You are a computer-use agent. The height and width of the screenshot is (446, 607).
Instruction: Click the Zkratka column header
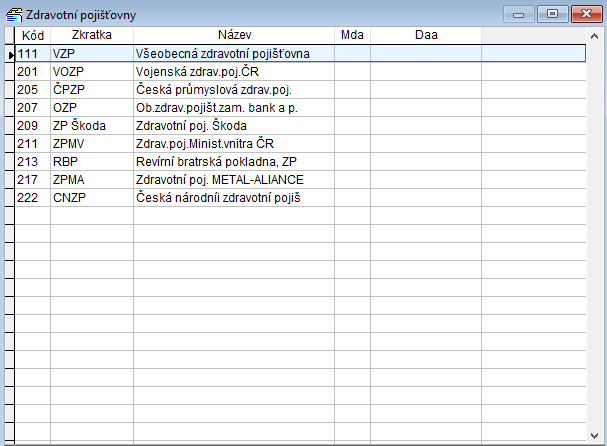[x=92, y=35]
